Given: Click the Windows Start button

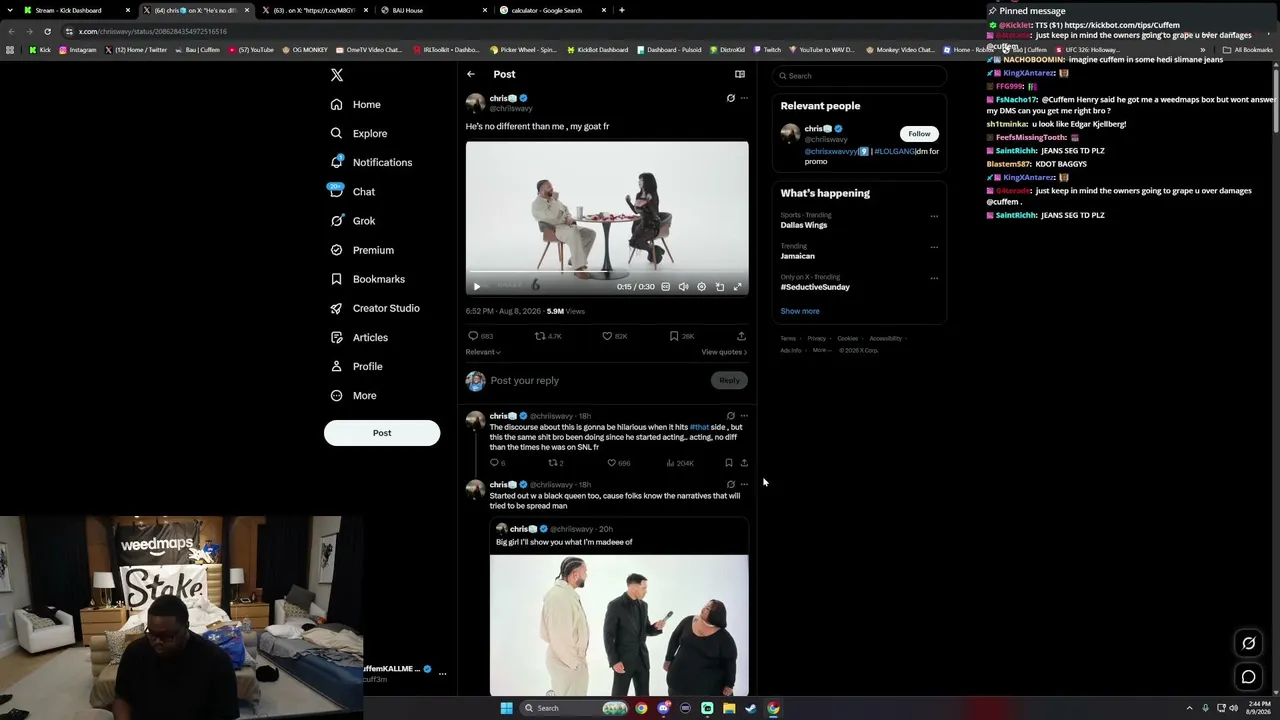Looking at the screenshot, I should (x=506, y=708).
